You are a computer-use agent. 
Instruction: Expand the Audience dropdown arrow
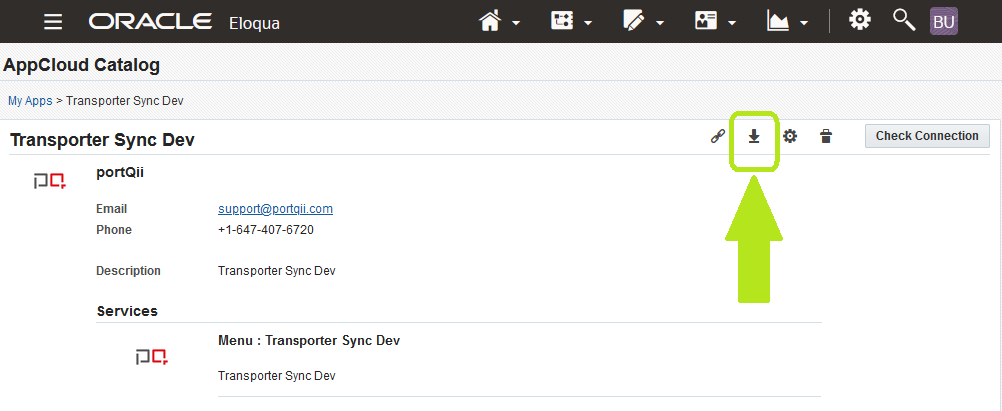(x=732, y=24)
